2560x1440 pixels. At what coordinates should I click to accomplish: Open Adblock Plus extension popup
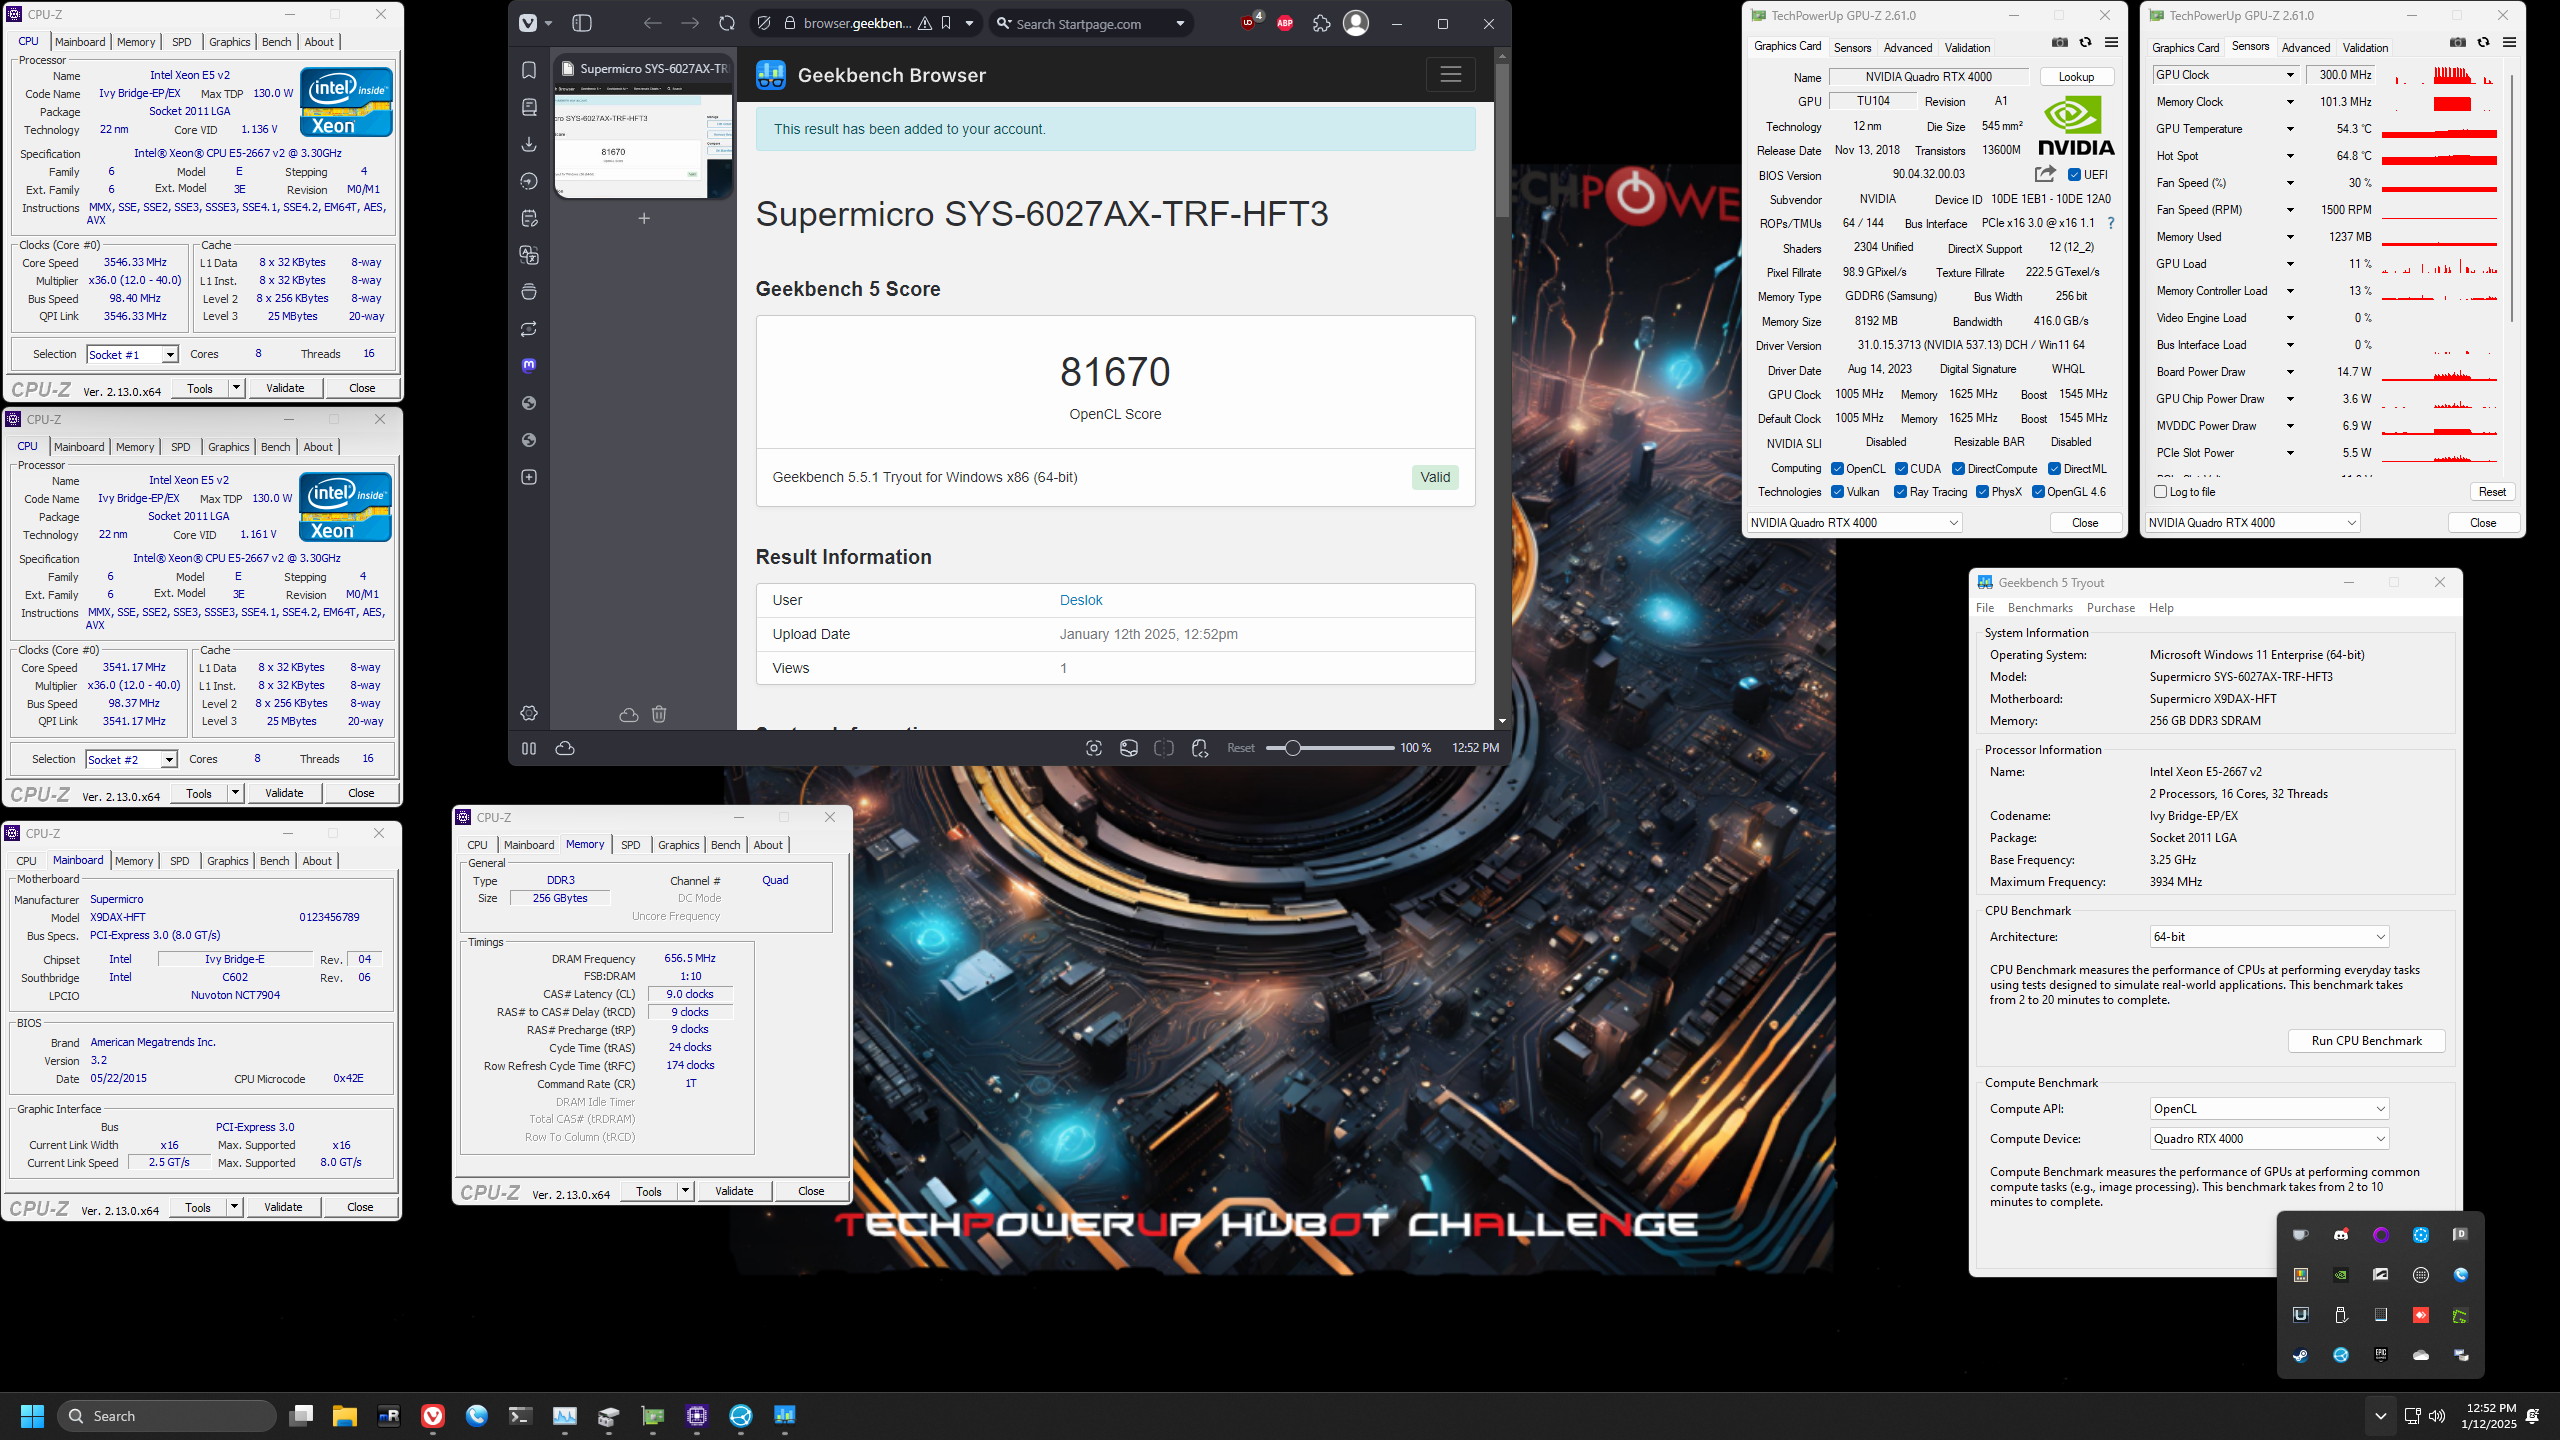point(1285,23)
